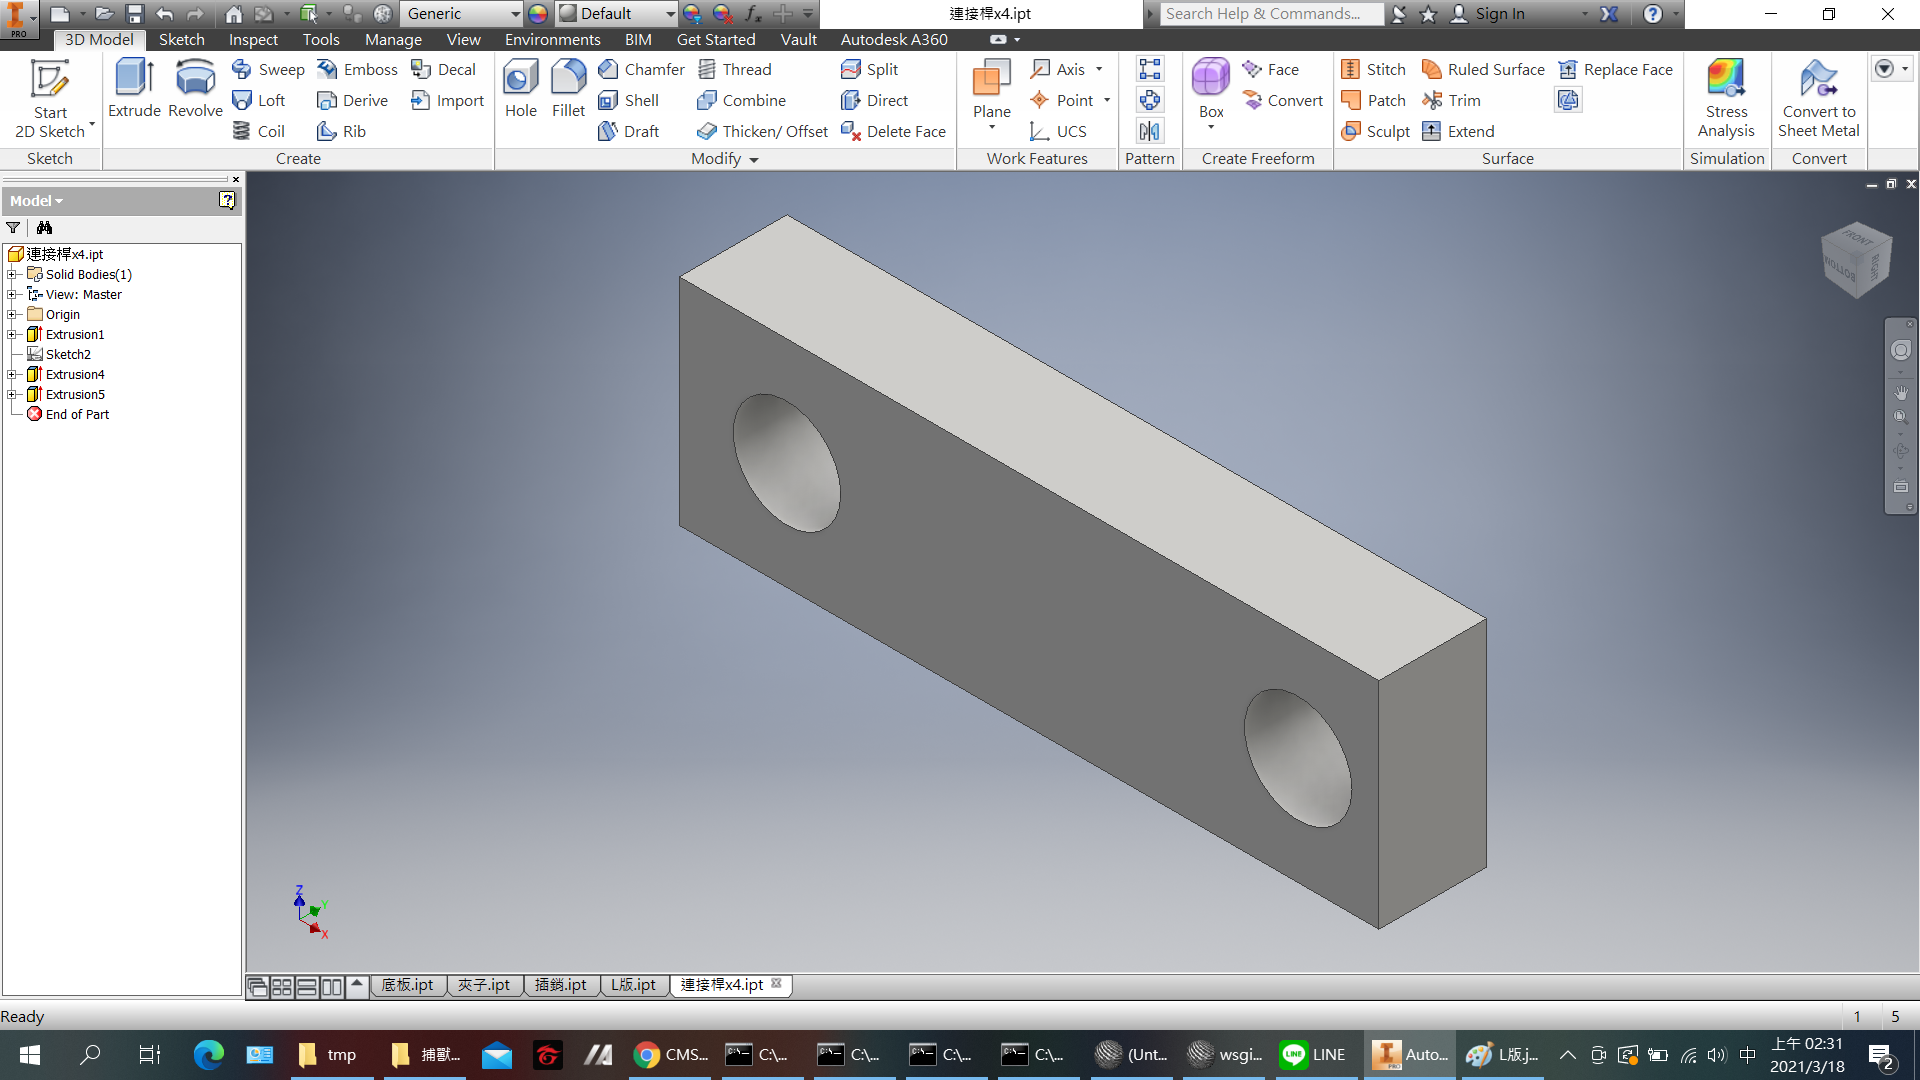This screenshot has height=1080, width=1920.
Task: Expand the View: Master node
Action: [12, 294]
